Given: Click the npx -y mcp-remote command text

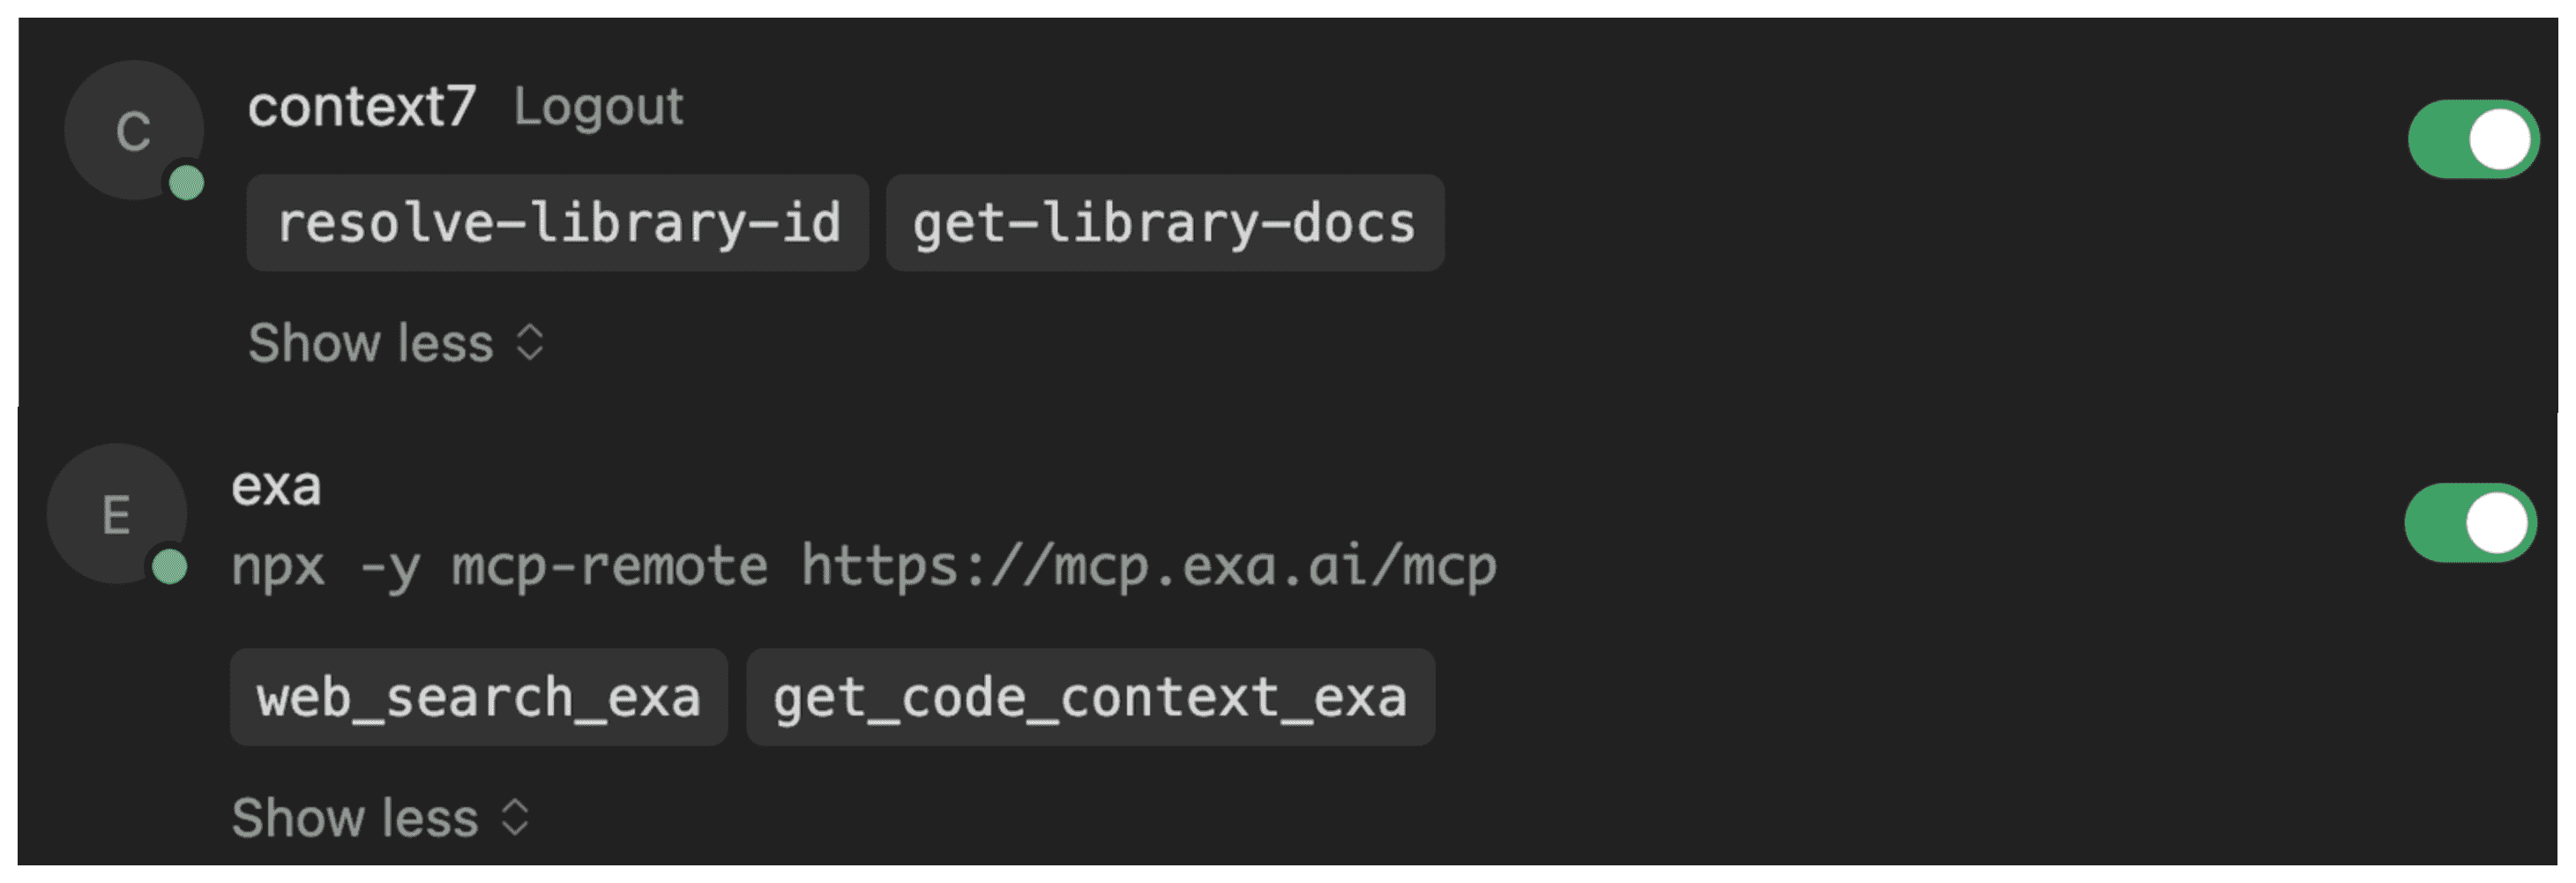Looking at the screenshot, I should pyautogui.click(x=499, y=567).
